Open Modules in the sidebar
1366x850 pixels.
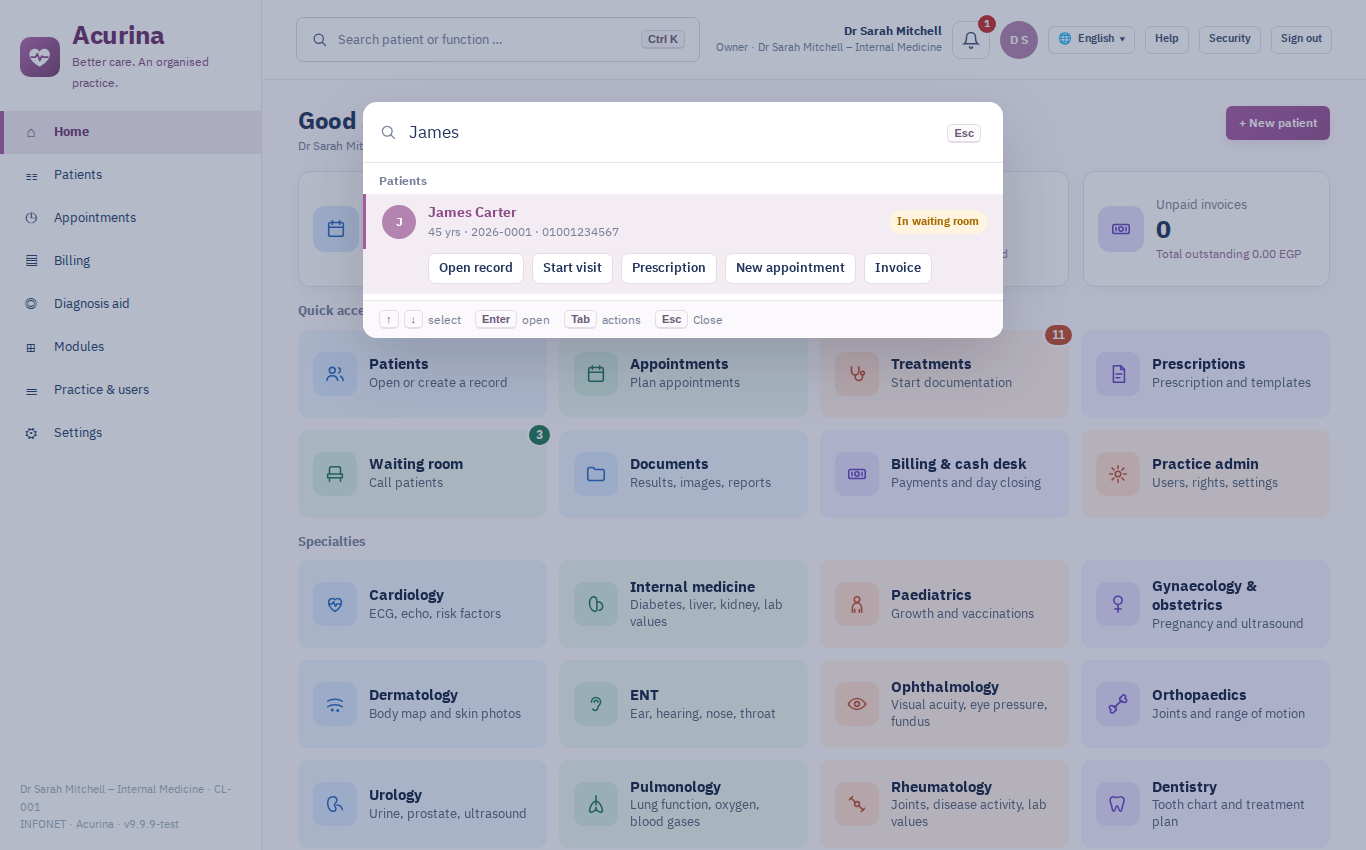tap(130, 347)
